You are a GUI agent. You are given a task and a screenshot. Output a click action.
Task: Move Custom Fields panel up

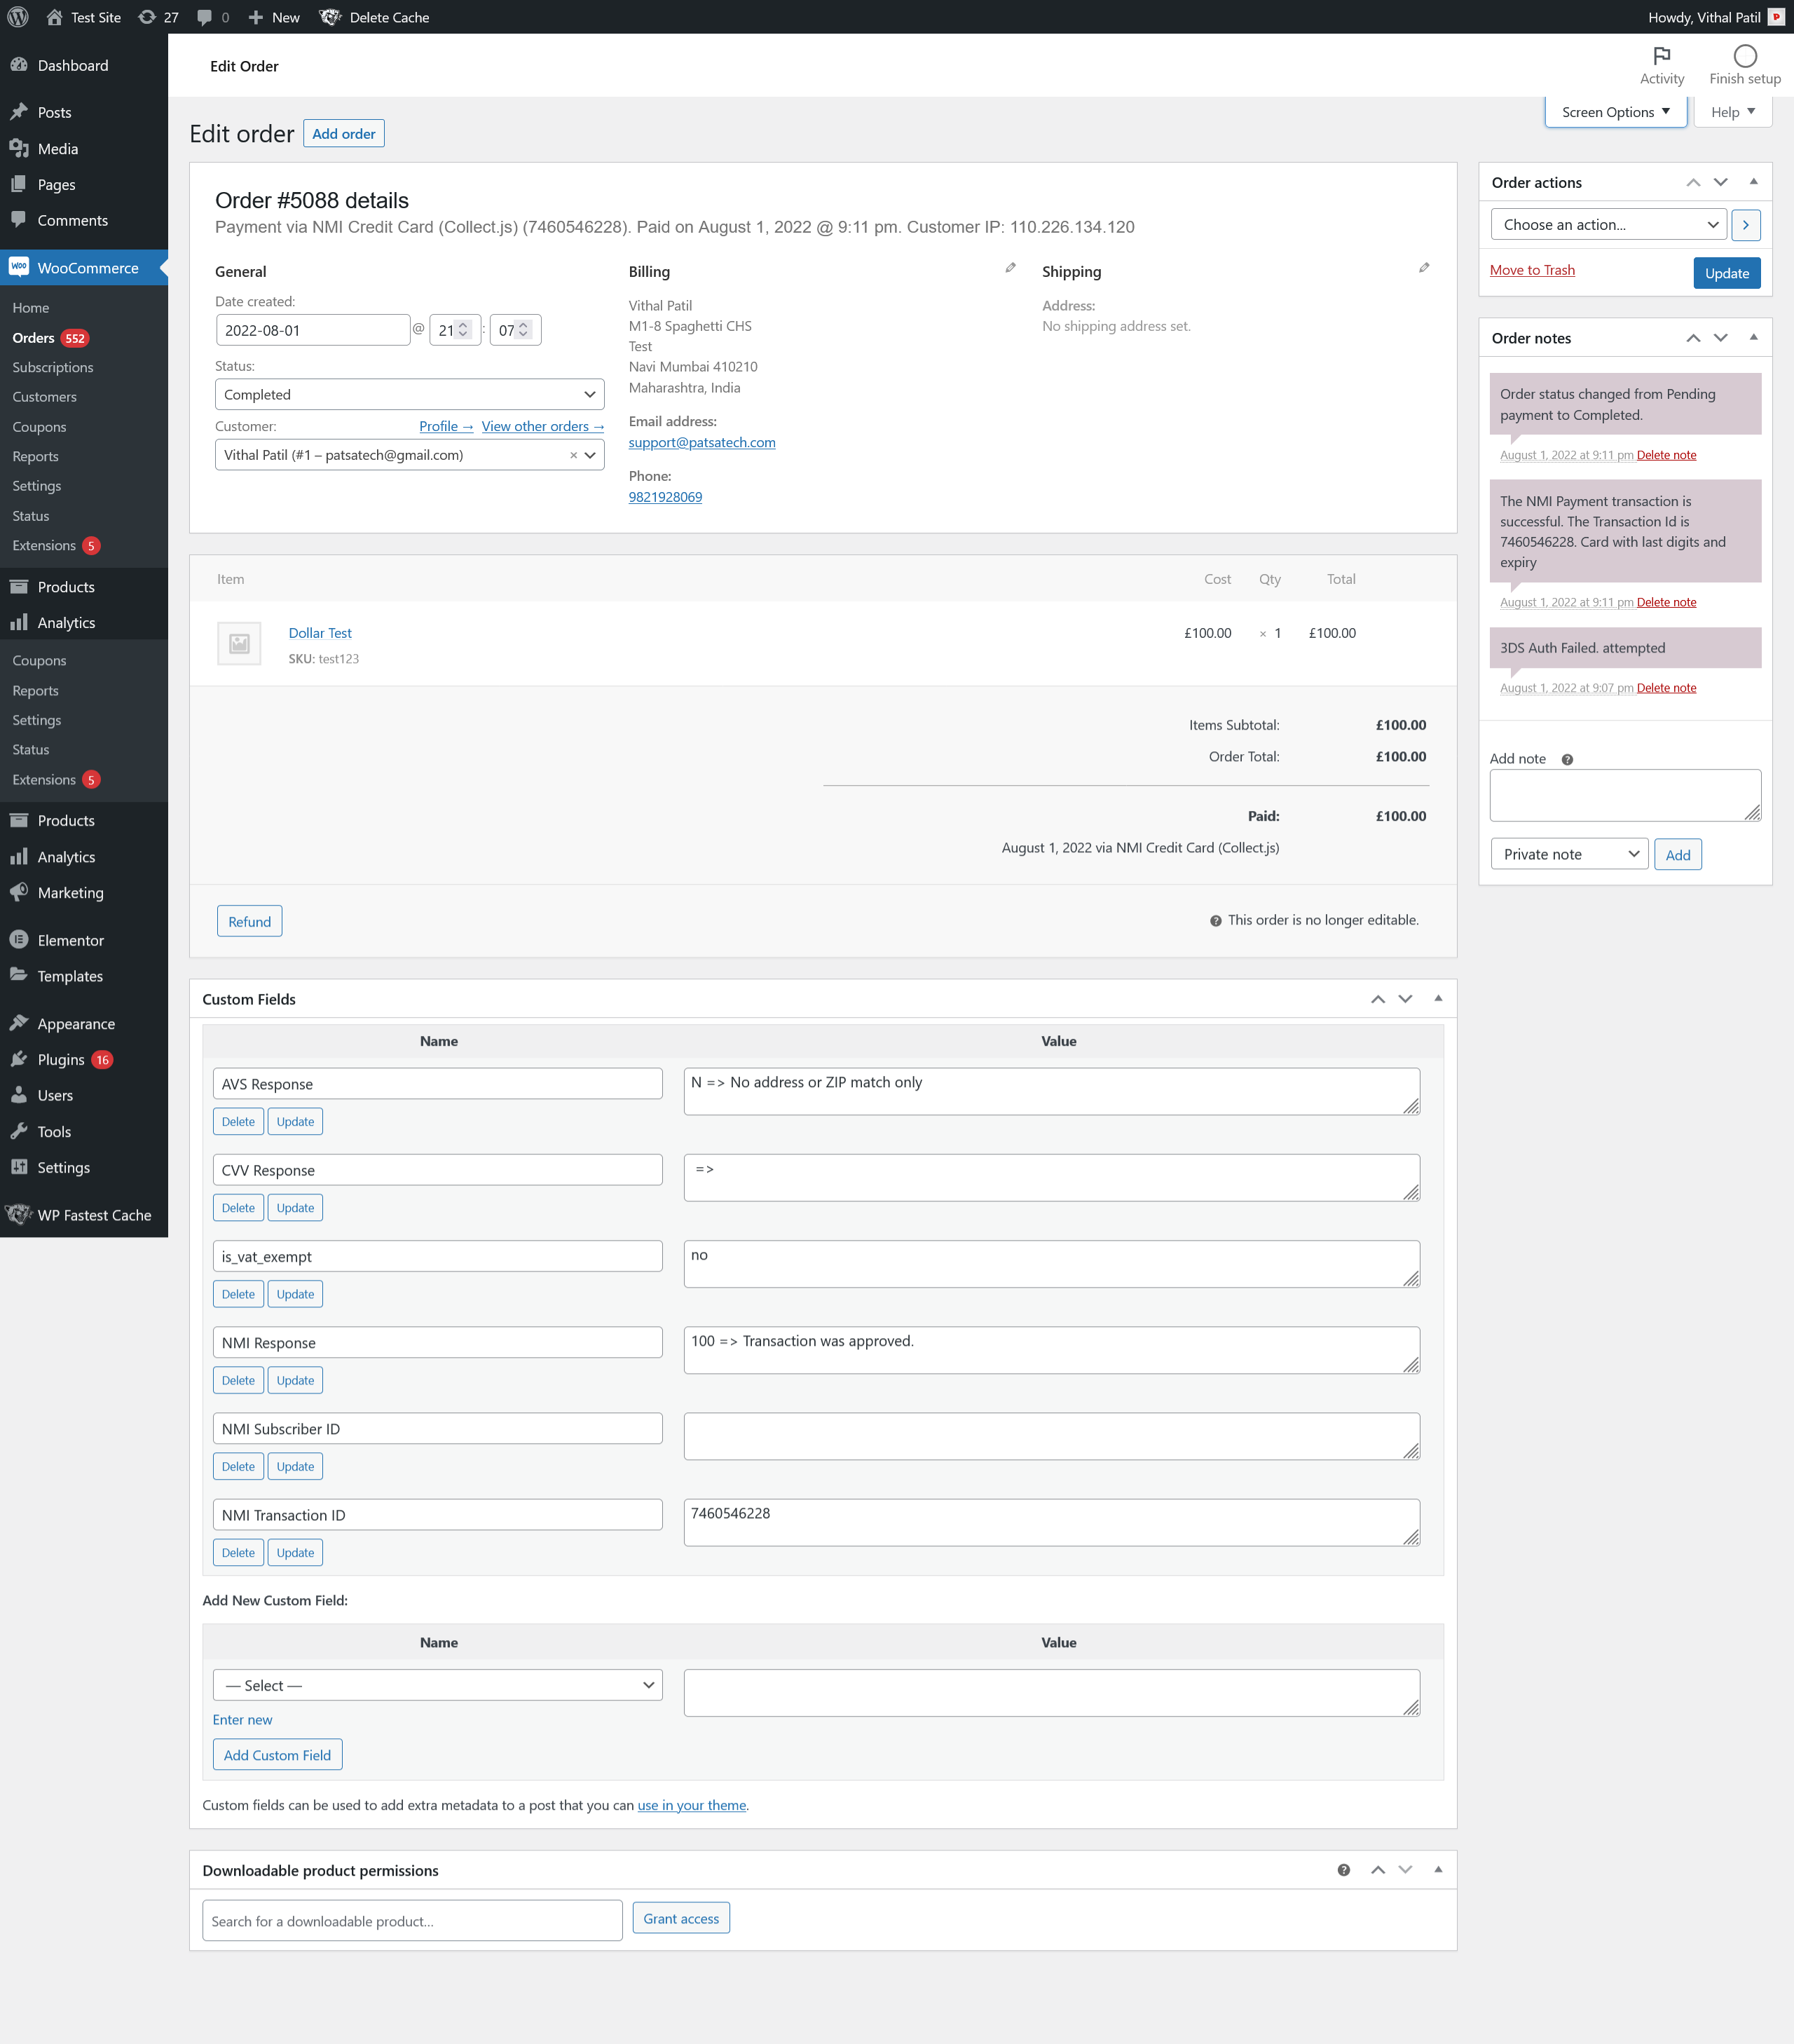[x=1378, y=998]
